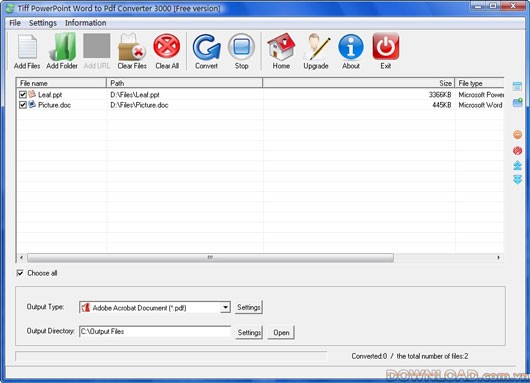Click the PowerPoint file icon beside Leaf.ppt

32,94
